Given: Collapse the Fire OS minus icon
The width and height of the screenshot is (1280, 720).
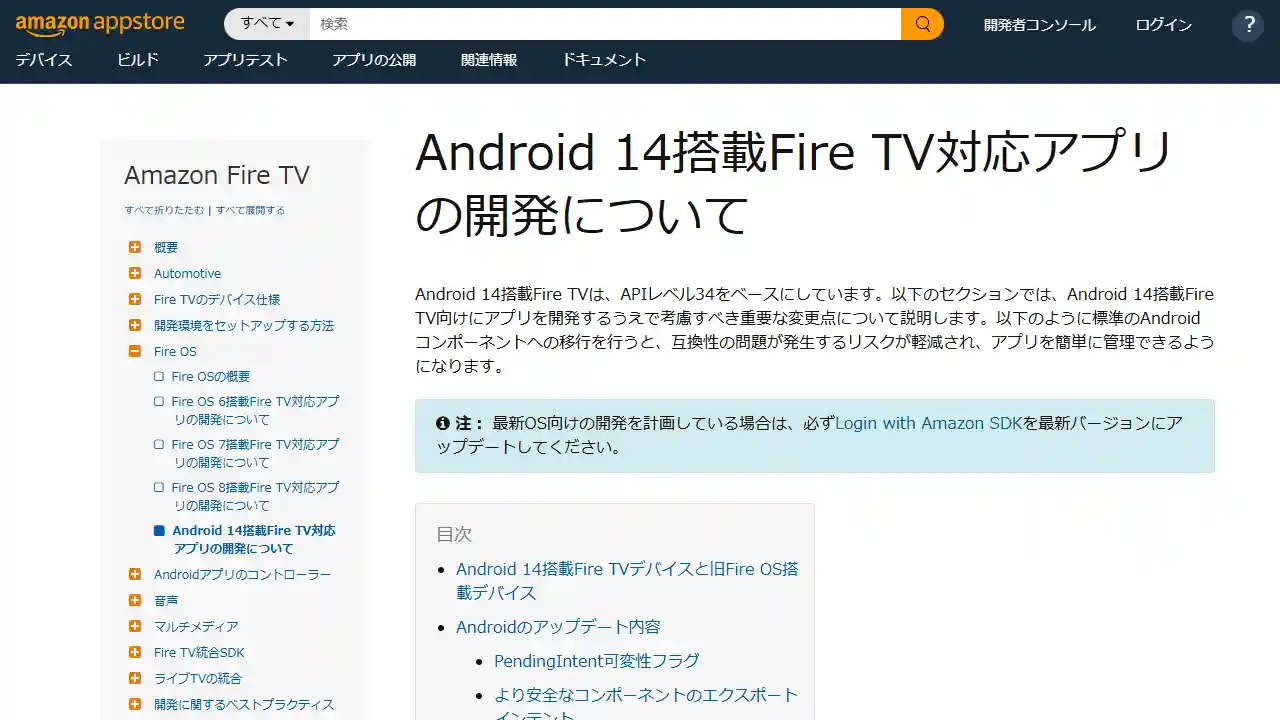Looking at the screenshot, I should (135, 351).
